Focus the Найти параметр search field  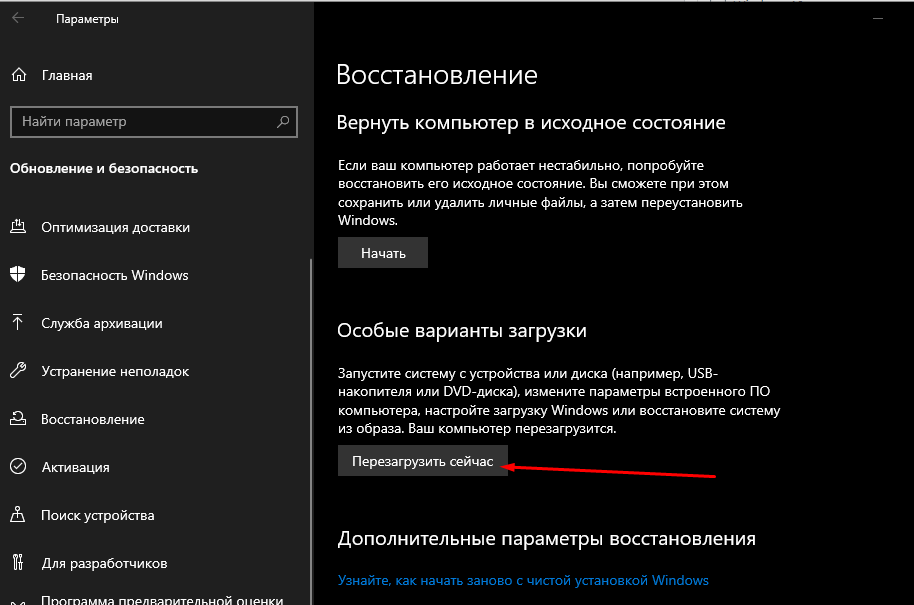[x=140, y=122]
